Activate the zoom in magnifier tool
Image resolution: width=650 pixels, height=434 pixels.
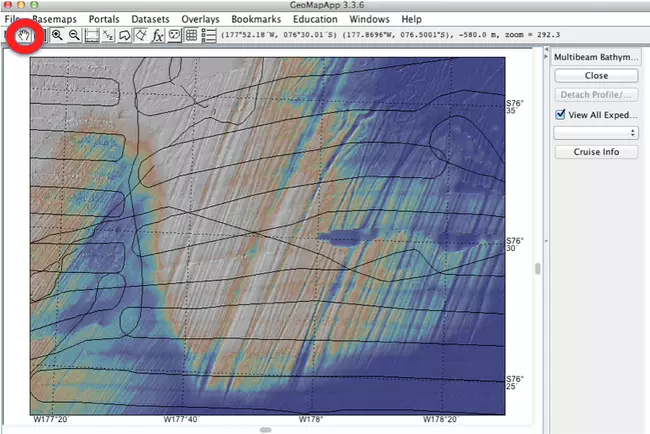coord(57,35)
